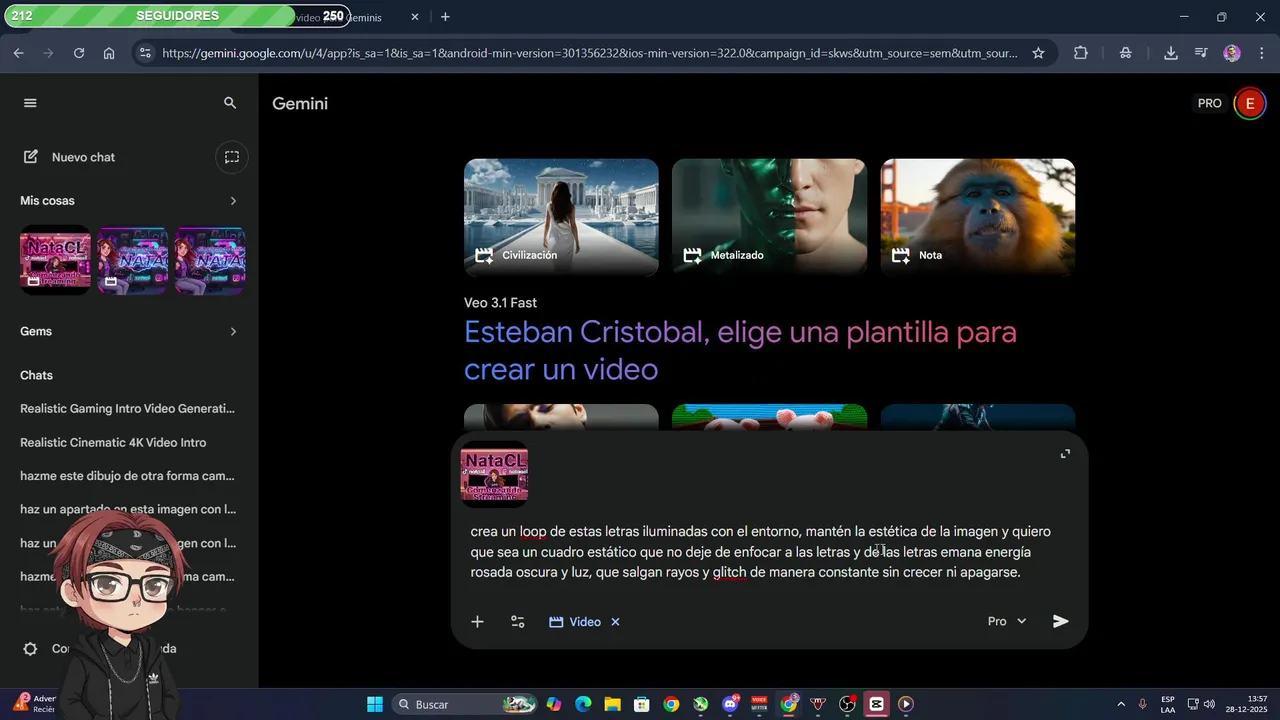Close the current Gemini tab

pyautogui.click(x=416, y=17)
